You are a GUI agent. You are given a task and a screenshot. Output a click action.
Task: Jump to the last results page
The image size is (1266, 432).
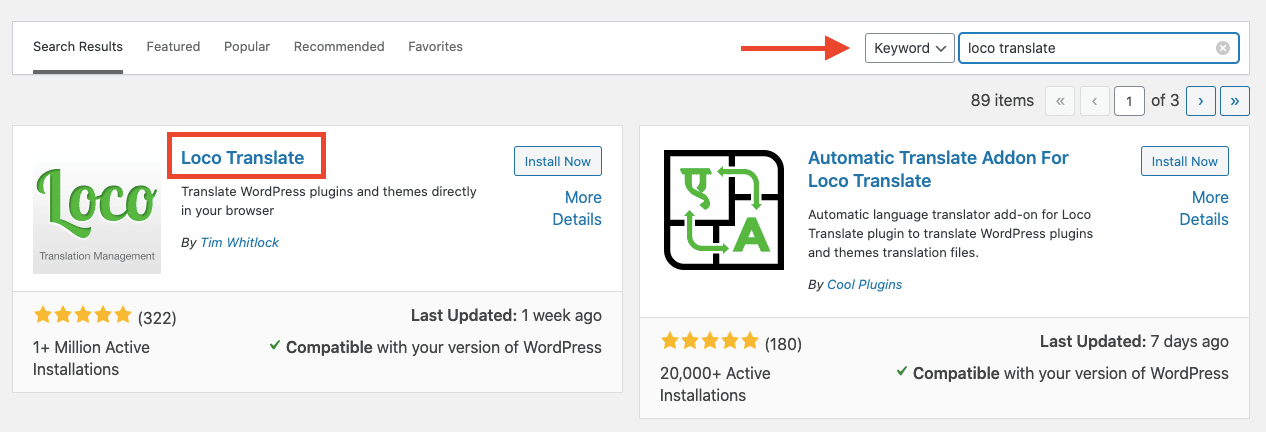tap(1236, 100)
